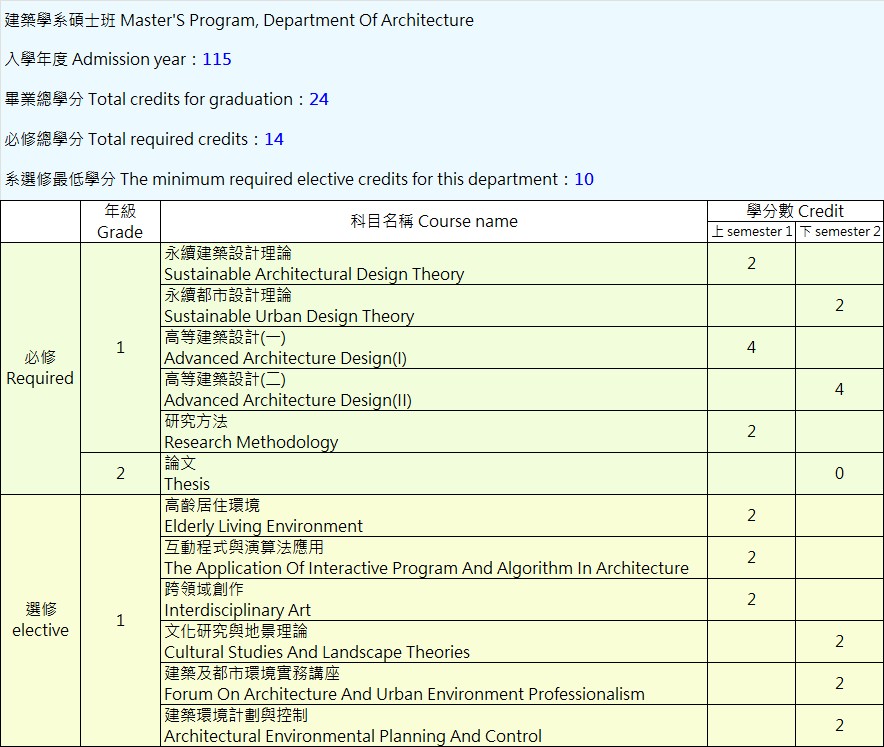This screenshot has width=884, height=747.
Task: Click the semester 2 column header
Action: pyautogui.click(x=839, y=232)
